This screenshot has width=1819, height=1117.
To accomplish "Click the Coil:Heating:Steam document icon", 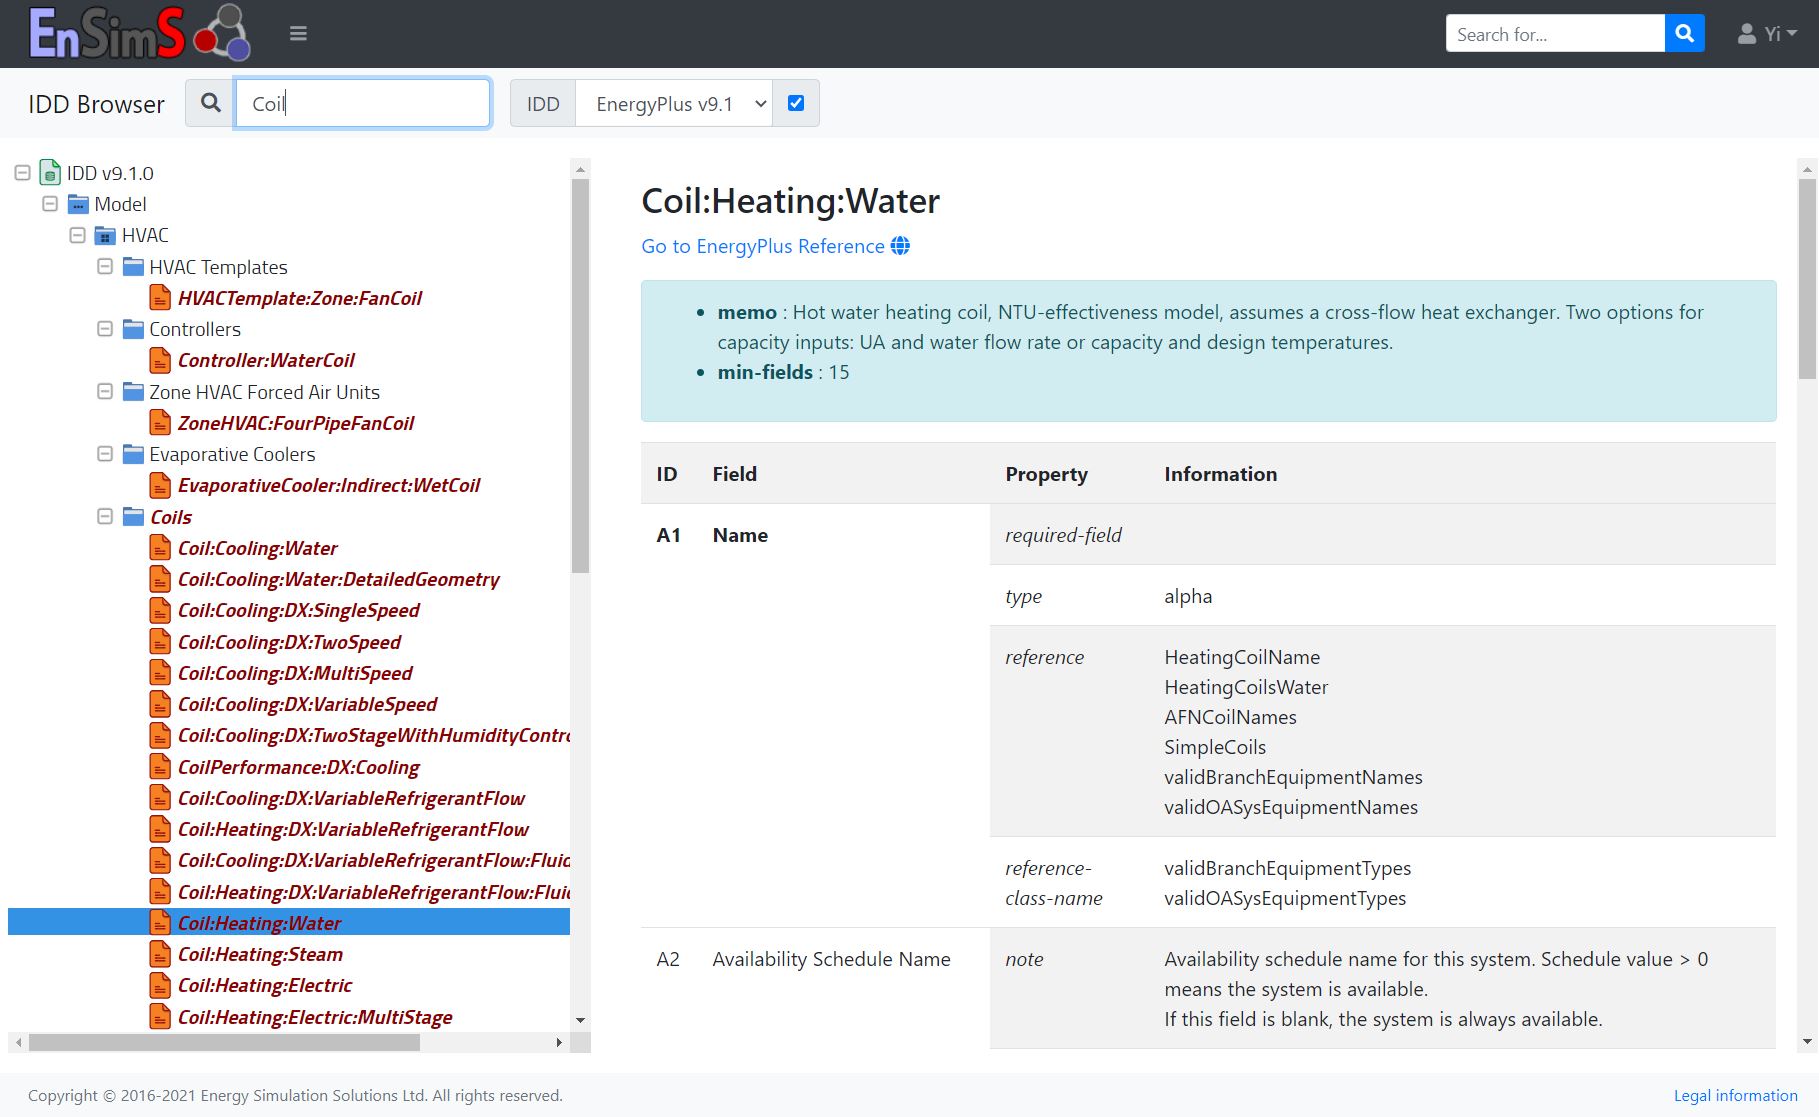I will (x=160, y=954).
